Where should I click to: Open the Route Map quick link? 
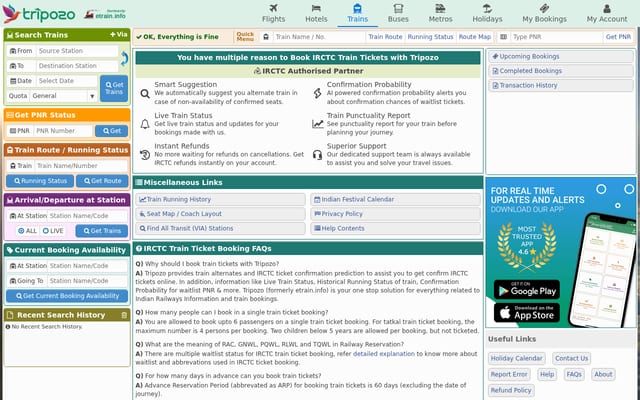click(475, 37)
